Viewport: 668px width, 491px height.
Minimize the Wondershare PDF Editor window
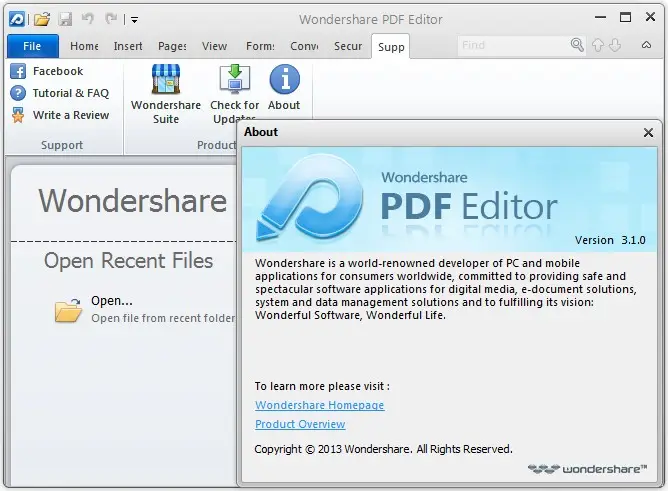click(600, 17)
